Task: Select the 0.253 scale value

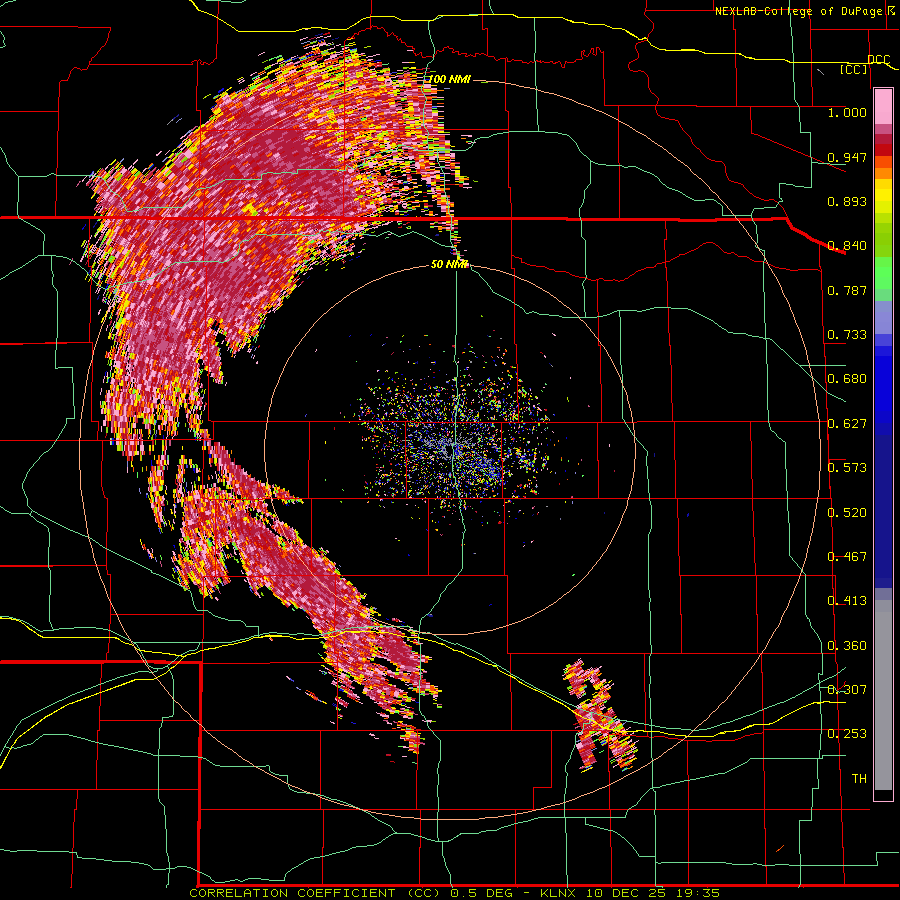Action: coord(847,734)
